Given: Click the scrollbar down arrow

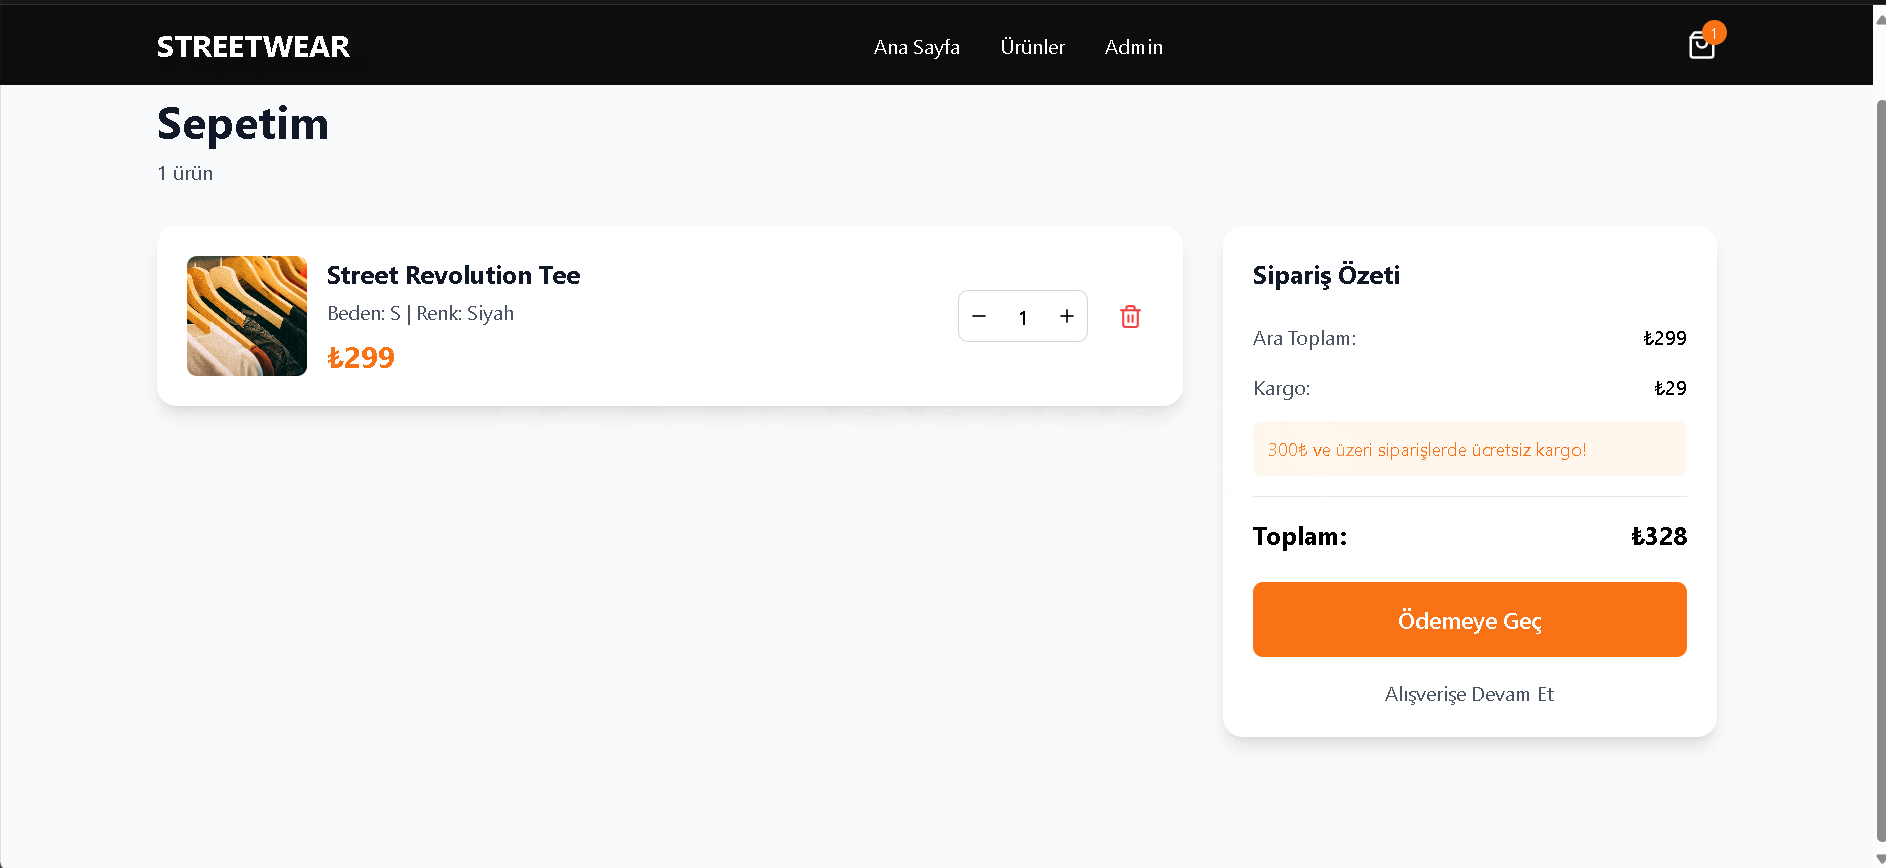Looking at the screenshot, I should (1880, 859).
